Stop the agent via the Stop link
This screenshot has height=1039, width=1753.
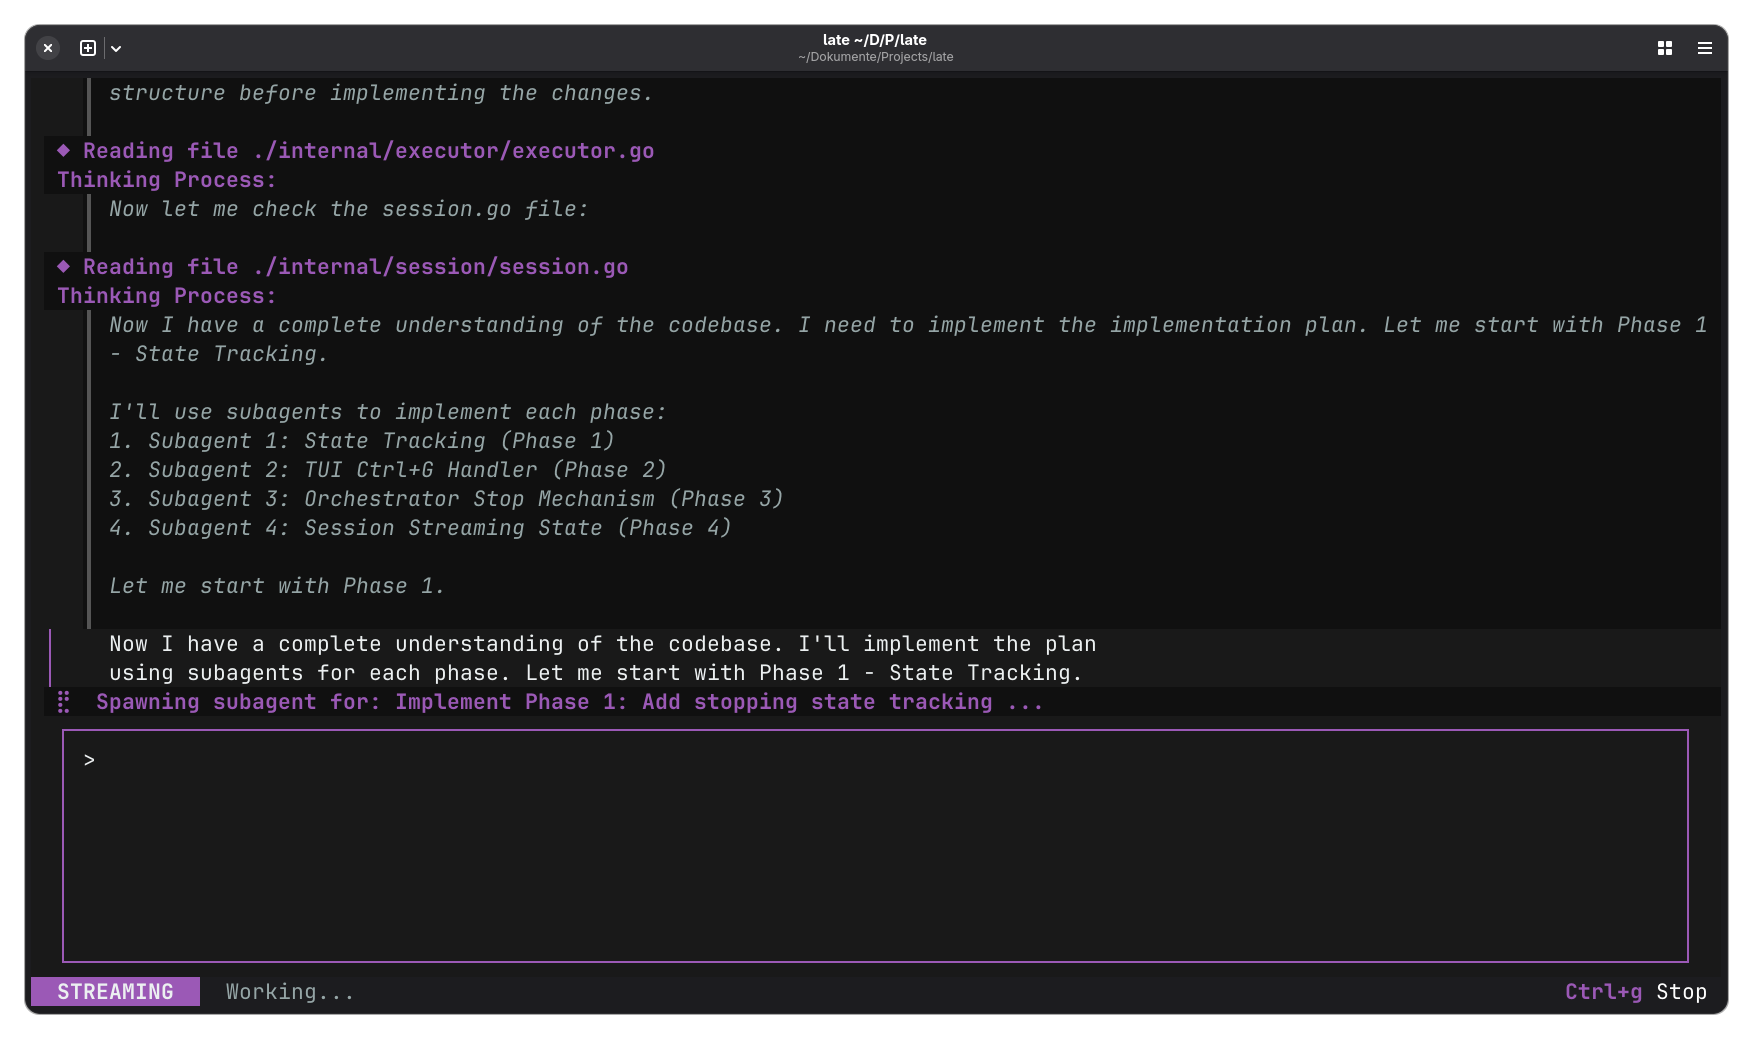(x=1681, y=991)
